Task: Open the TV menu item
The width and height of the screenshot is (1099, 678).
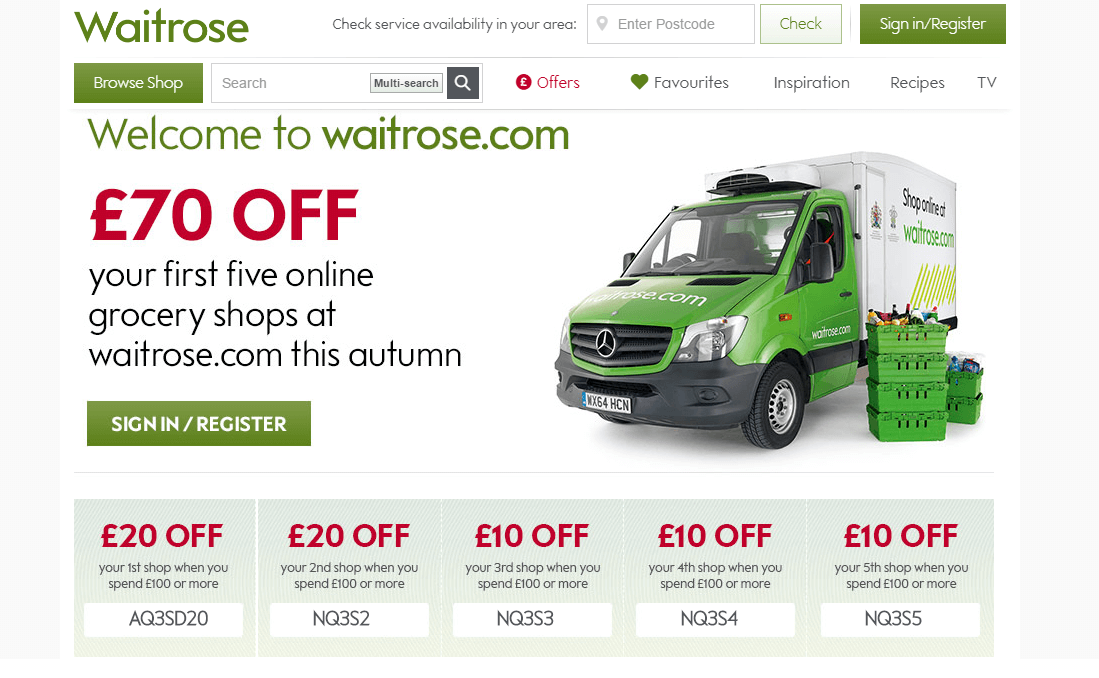Action: coord(986,83)
